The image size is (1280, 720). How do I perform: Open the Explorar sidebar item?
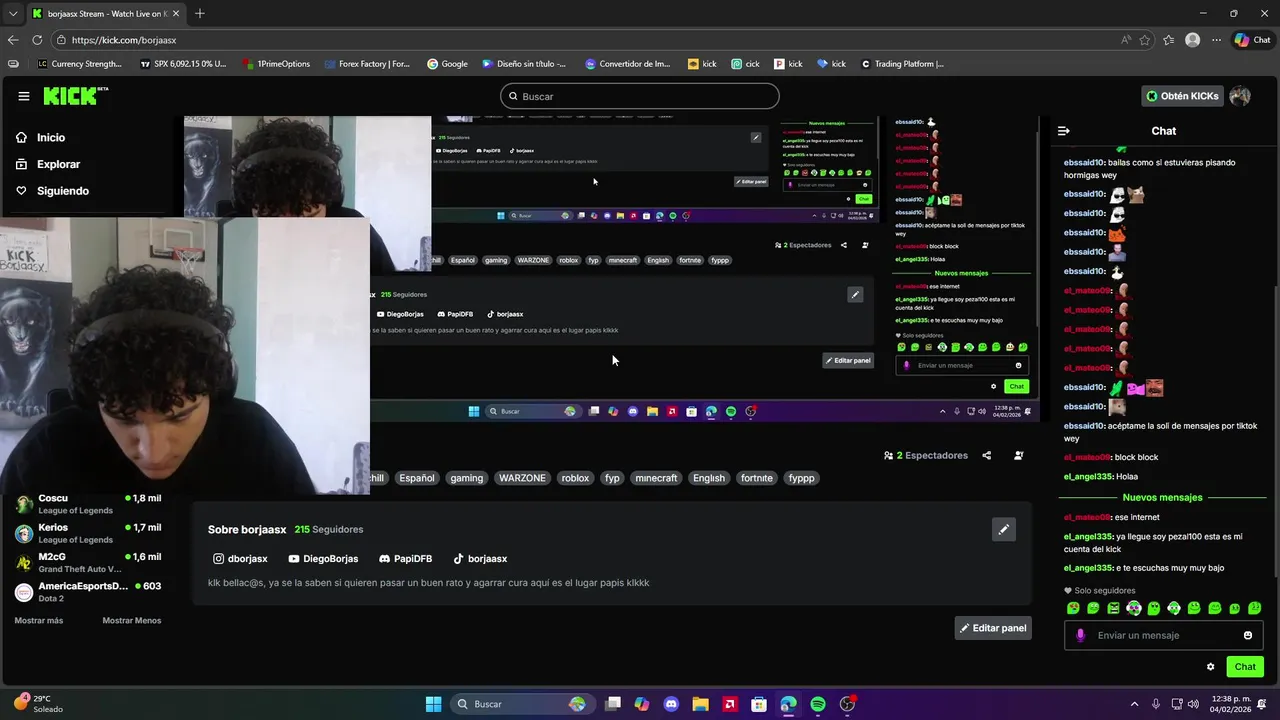tap(58, 164)
